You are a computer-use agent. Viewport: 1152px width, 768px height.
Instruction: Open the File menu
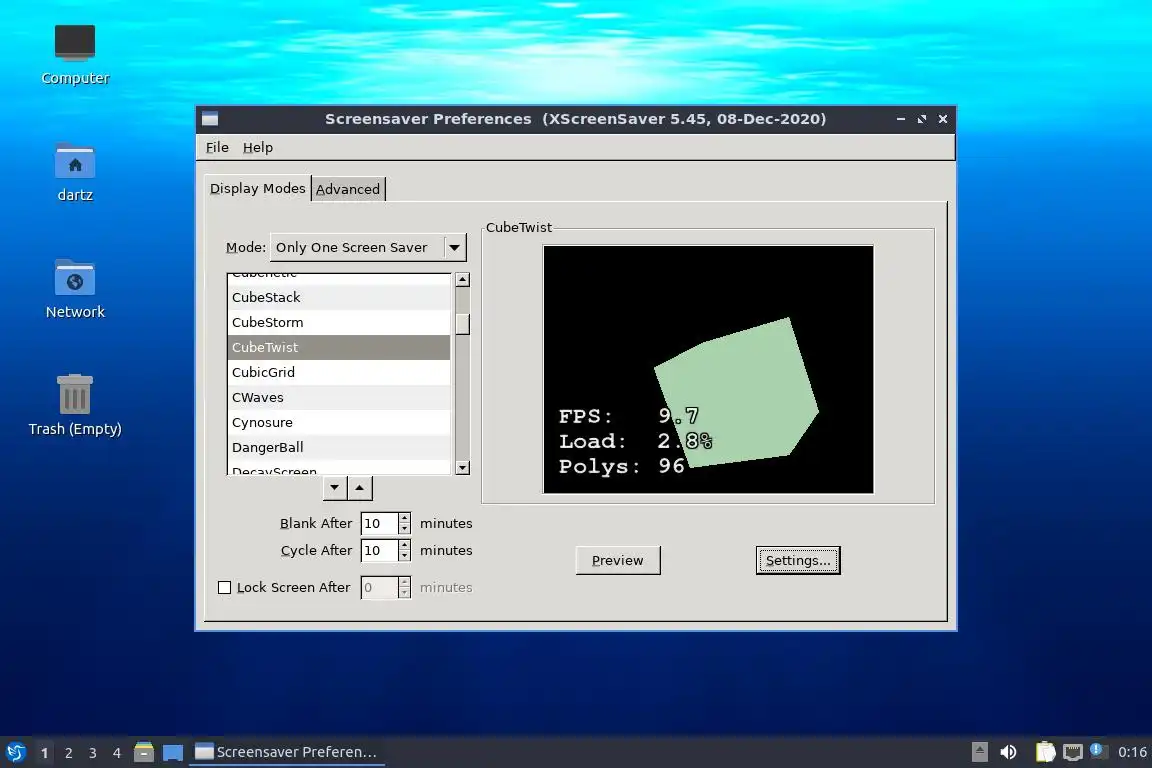[x=217, y=147]
